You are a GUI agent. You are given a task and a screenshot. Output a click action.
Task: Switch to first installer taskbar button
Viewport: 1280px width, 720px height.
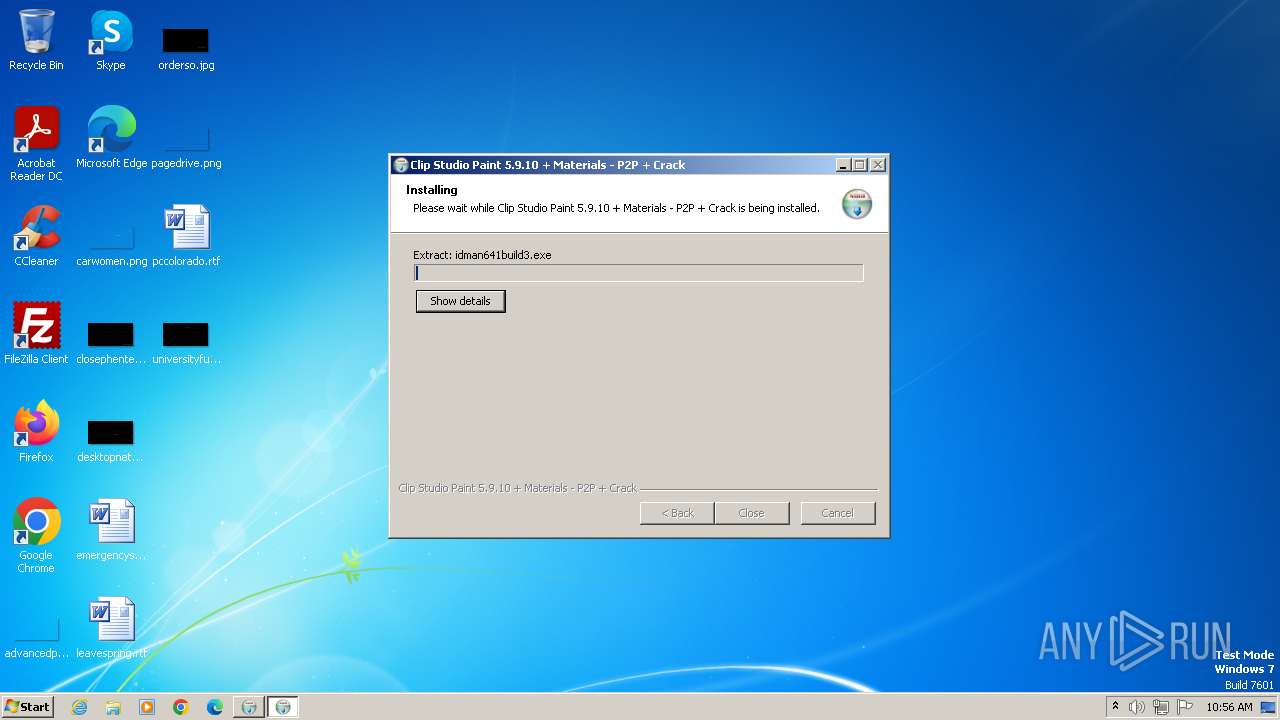[249, 707]
